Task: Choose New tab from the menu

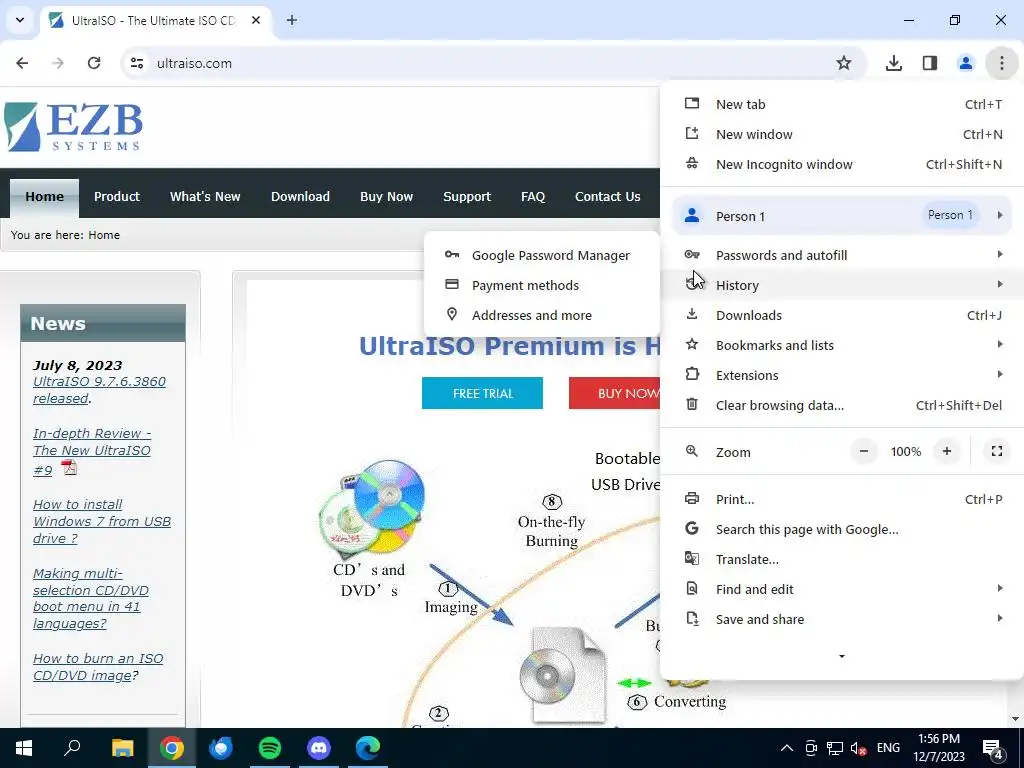Action: (x=842, y=104)
